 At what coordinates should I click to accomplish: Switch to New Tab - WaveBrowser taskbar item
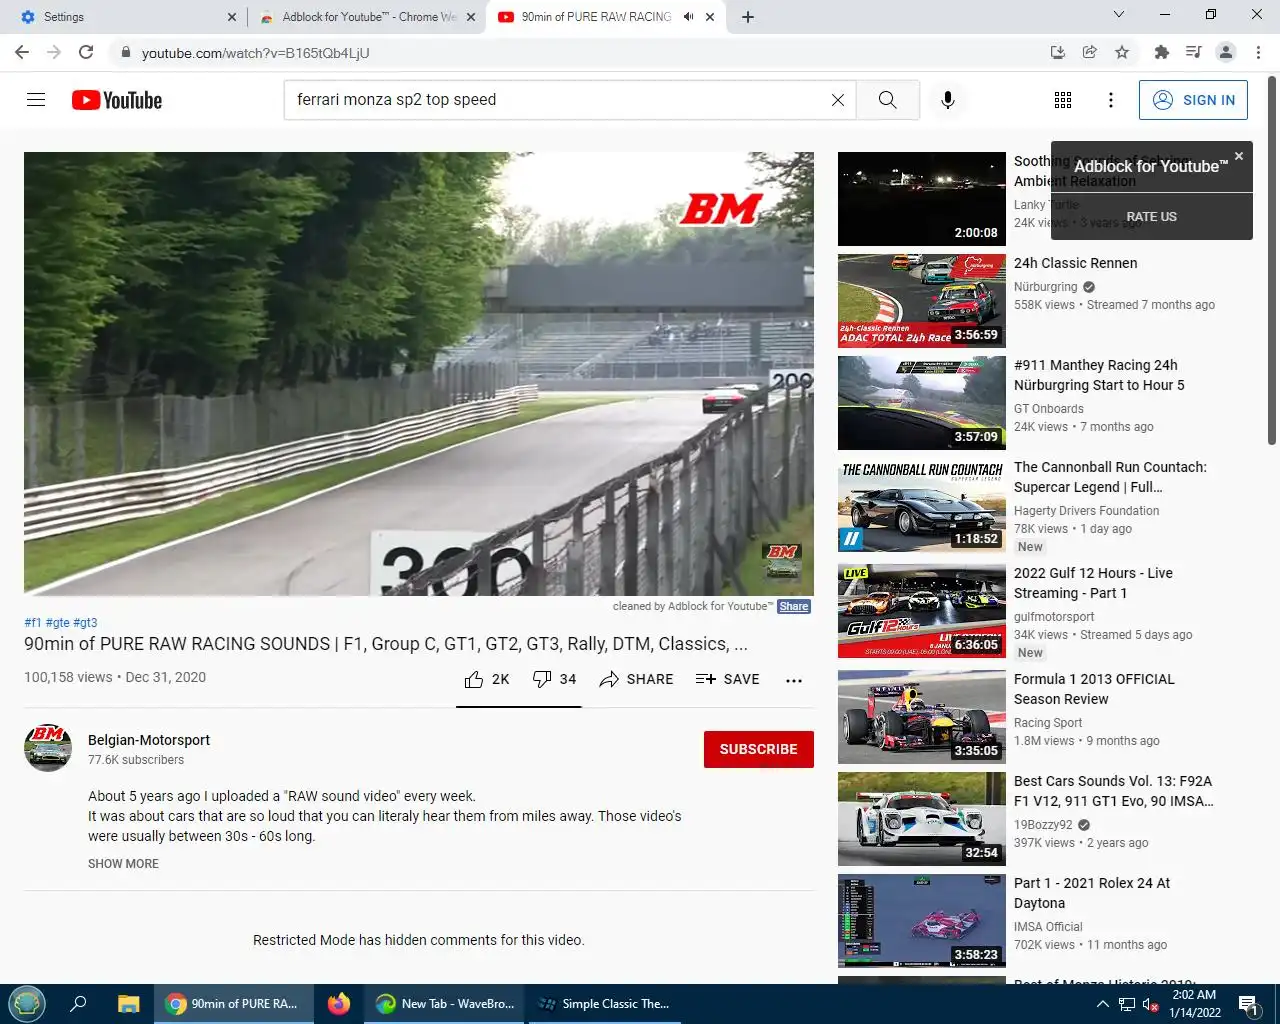[445, 1004]
